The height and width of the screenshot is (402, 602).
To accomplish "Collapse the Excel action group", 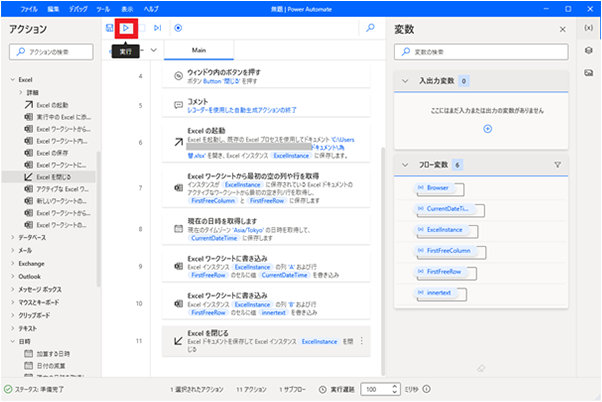I will click(x=13, y=79).
